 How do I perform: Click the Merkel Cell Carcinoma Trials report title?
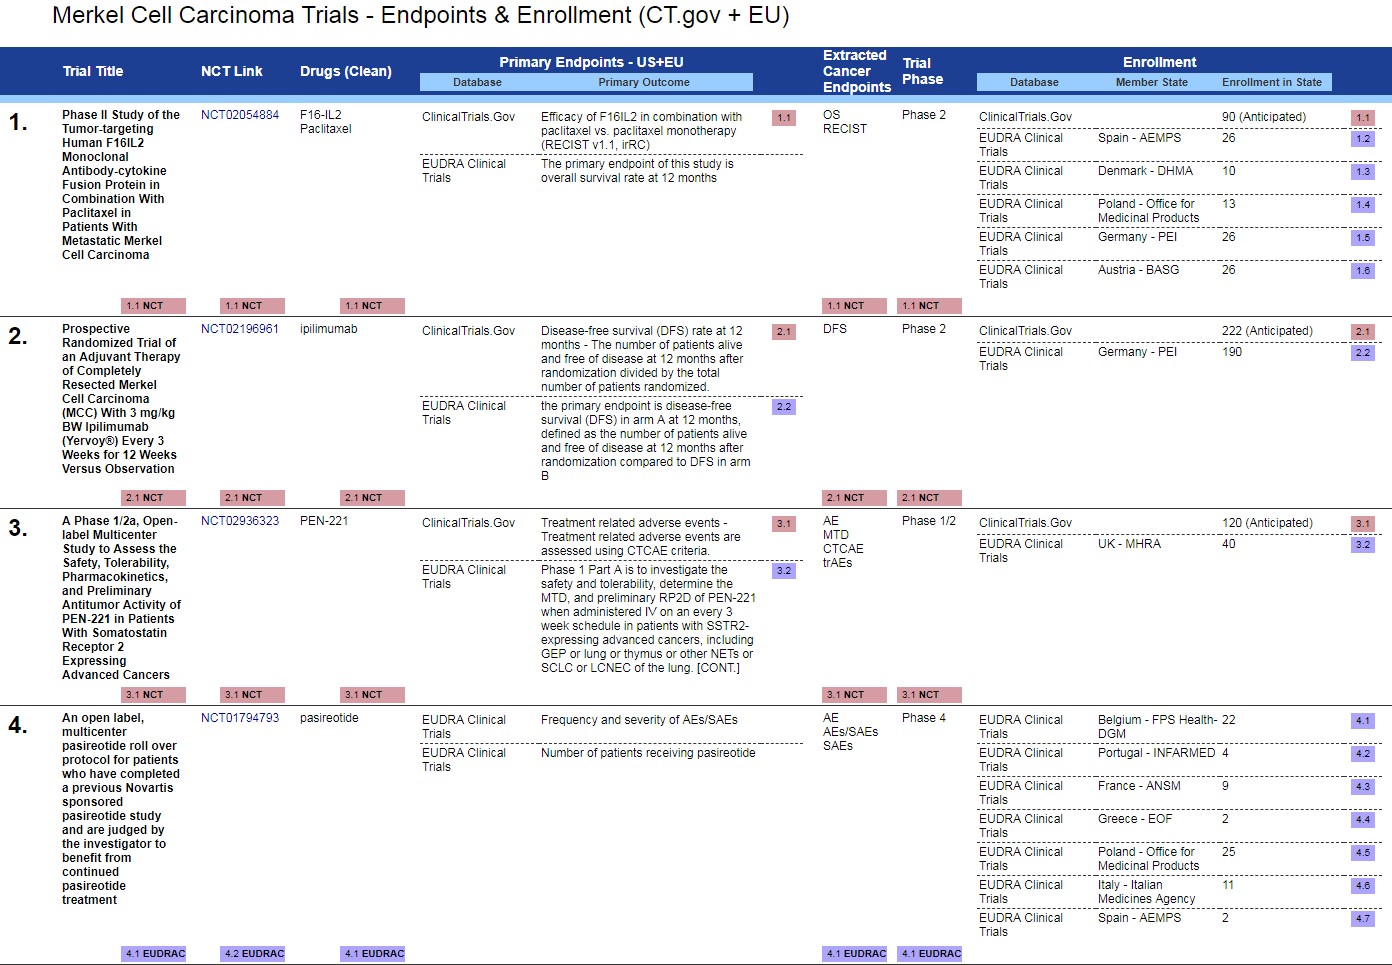click(420, 16)
